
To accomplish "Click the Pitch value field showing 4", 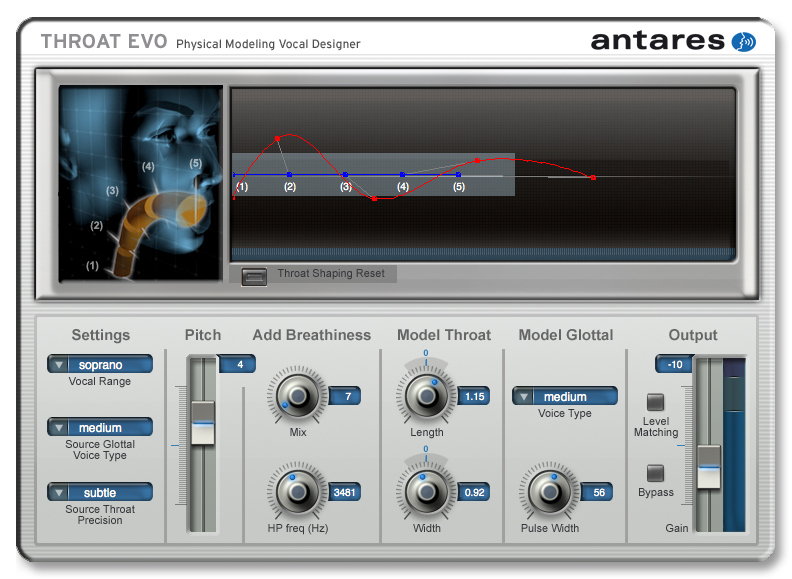I will [238, 365].
